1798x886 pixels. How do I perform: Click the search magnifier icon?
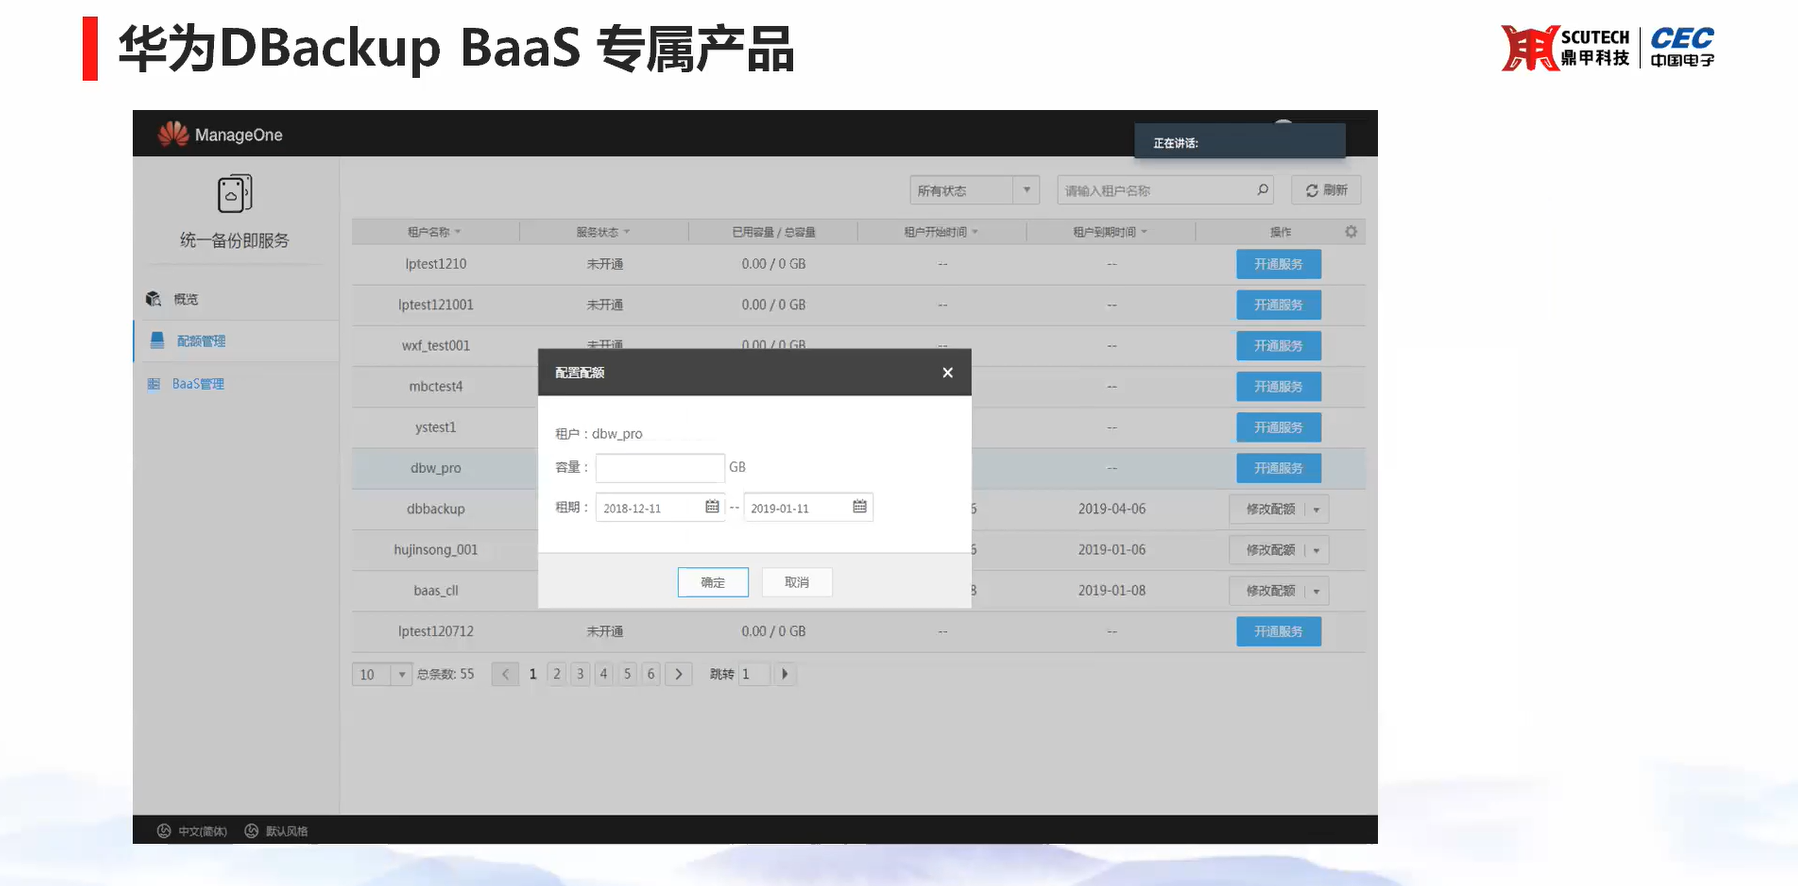tap(1263, 190)
